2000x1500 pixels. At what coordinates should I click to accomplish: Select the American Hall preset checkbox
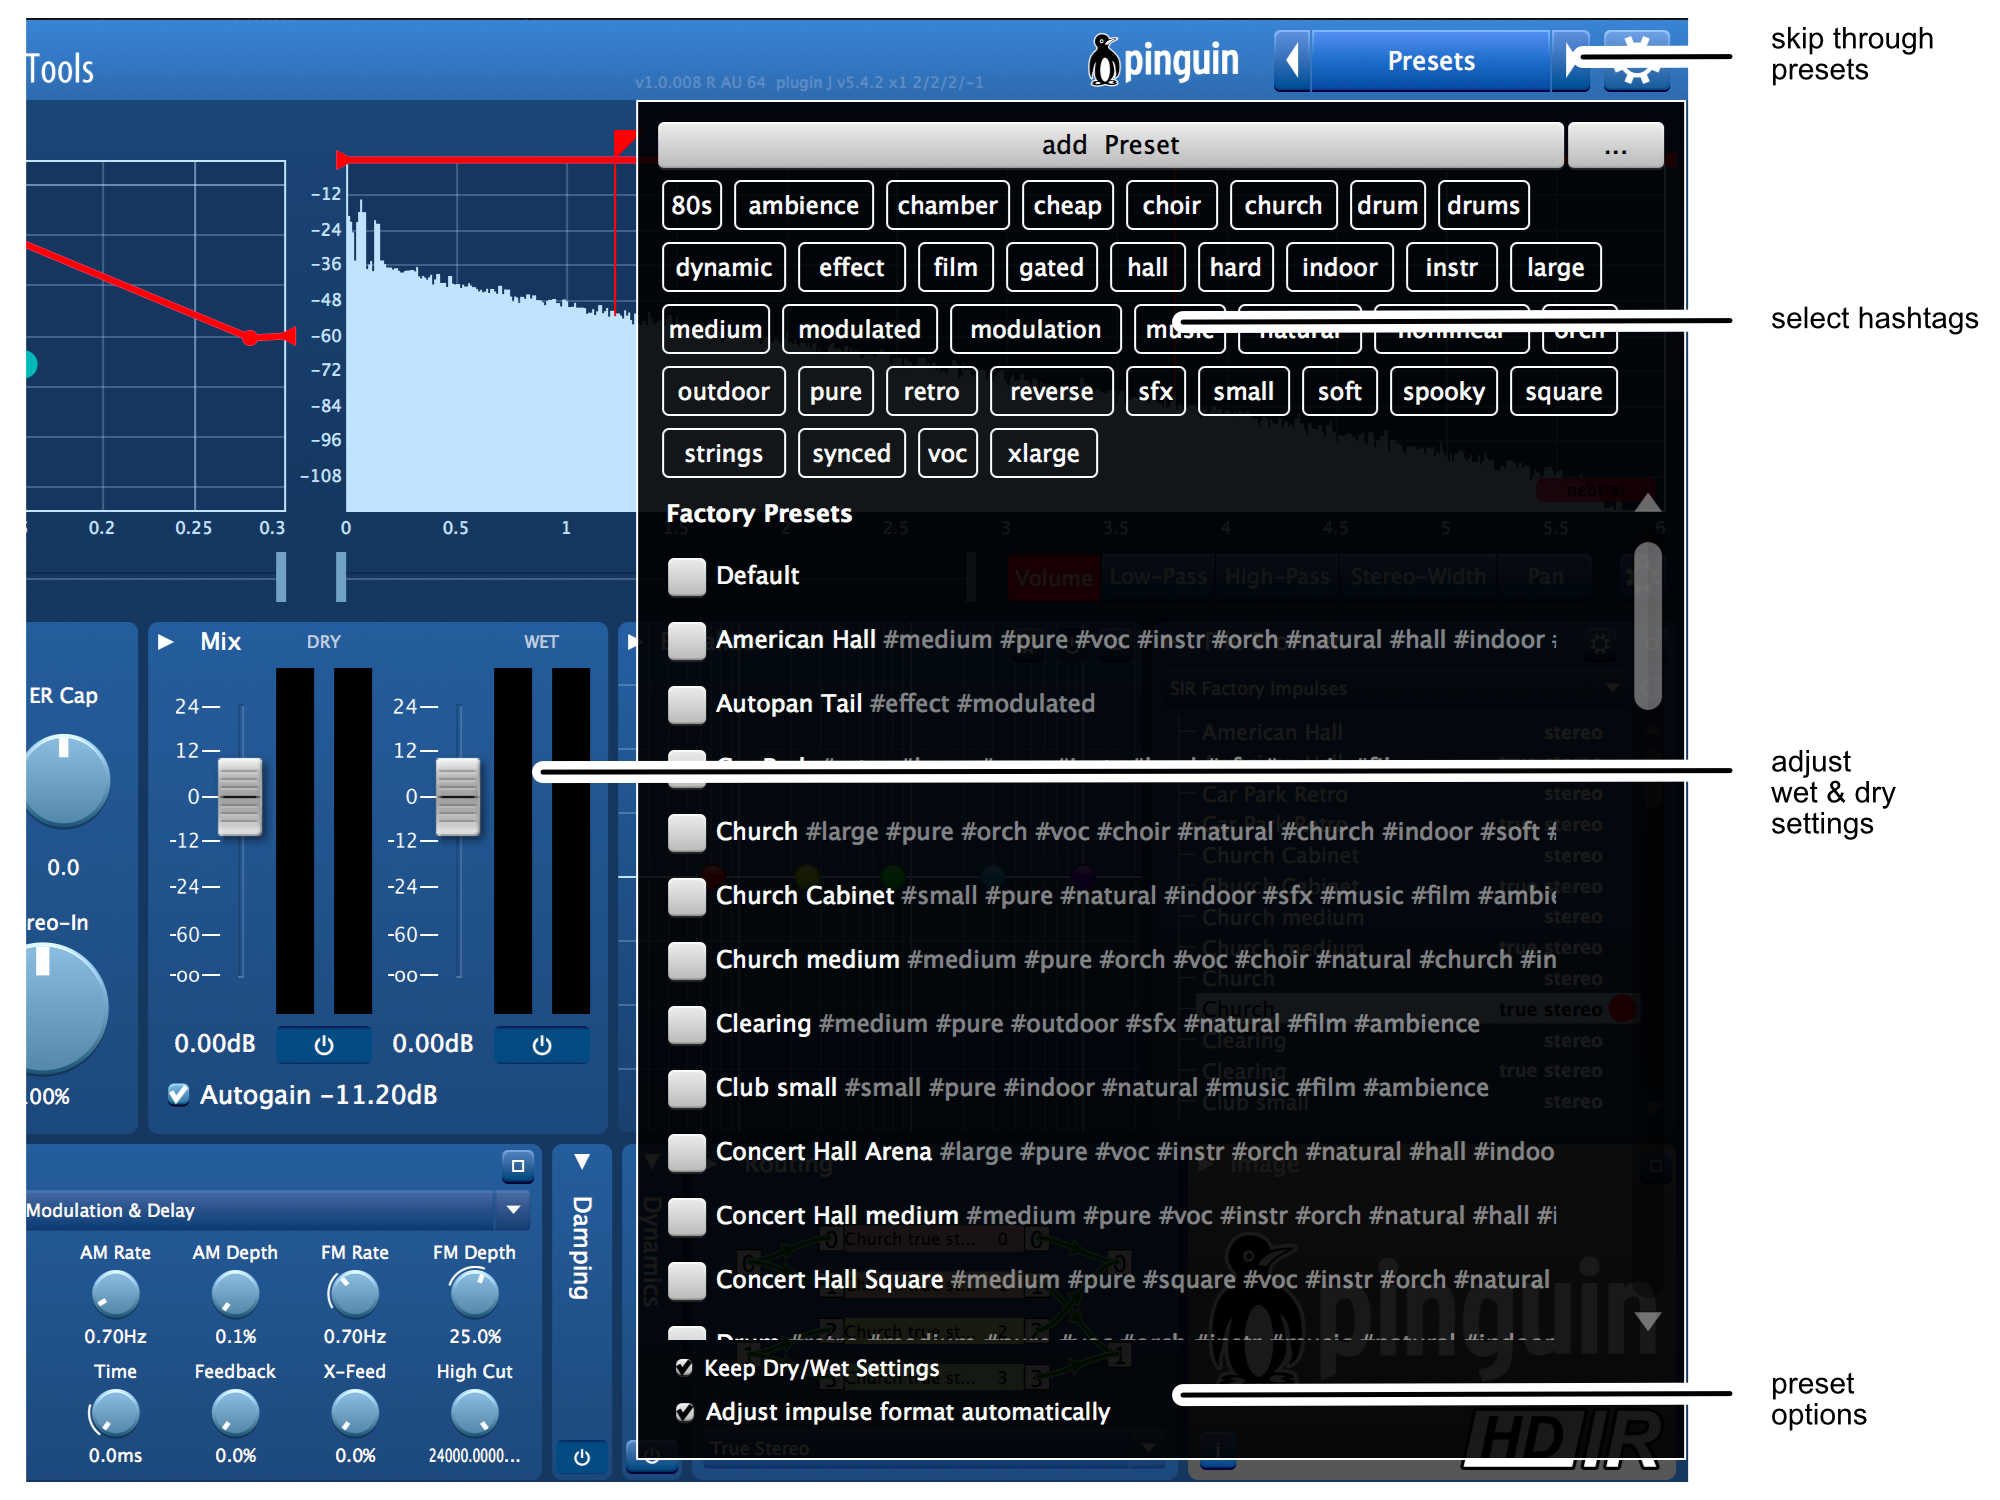687,640
